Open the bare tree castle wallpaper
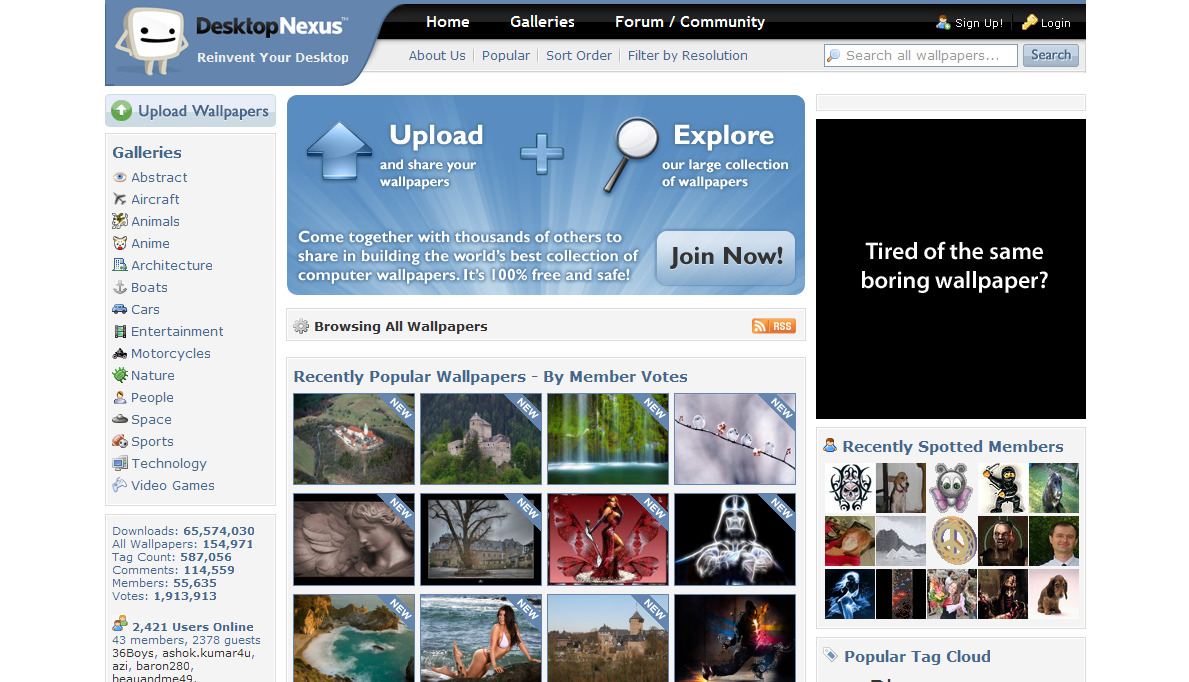Viewport: 1189px width, 682px height. [481, 539]
